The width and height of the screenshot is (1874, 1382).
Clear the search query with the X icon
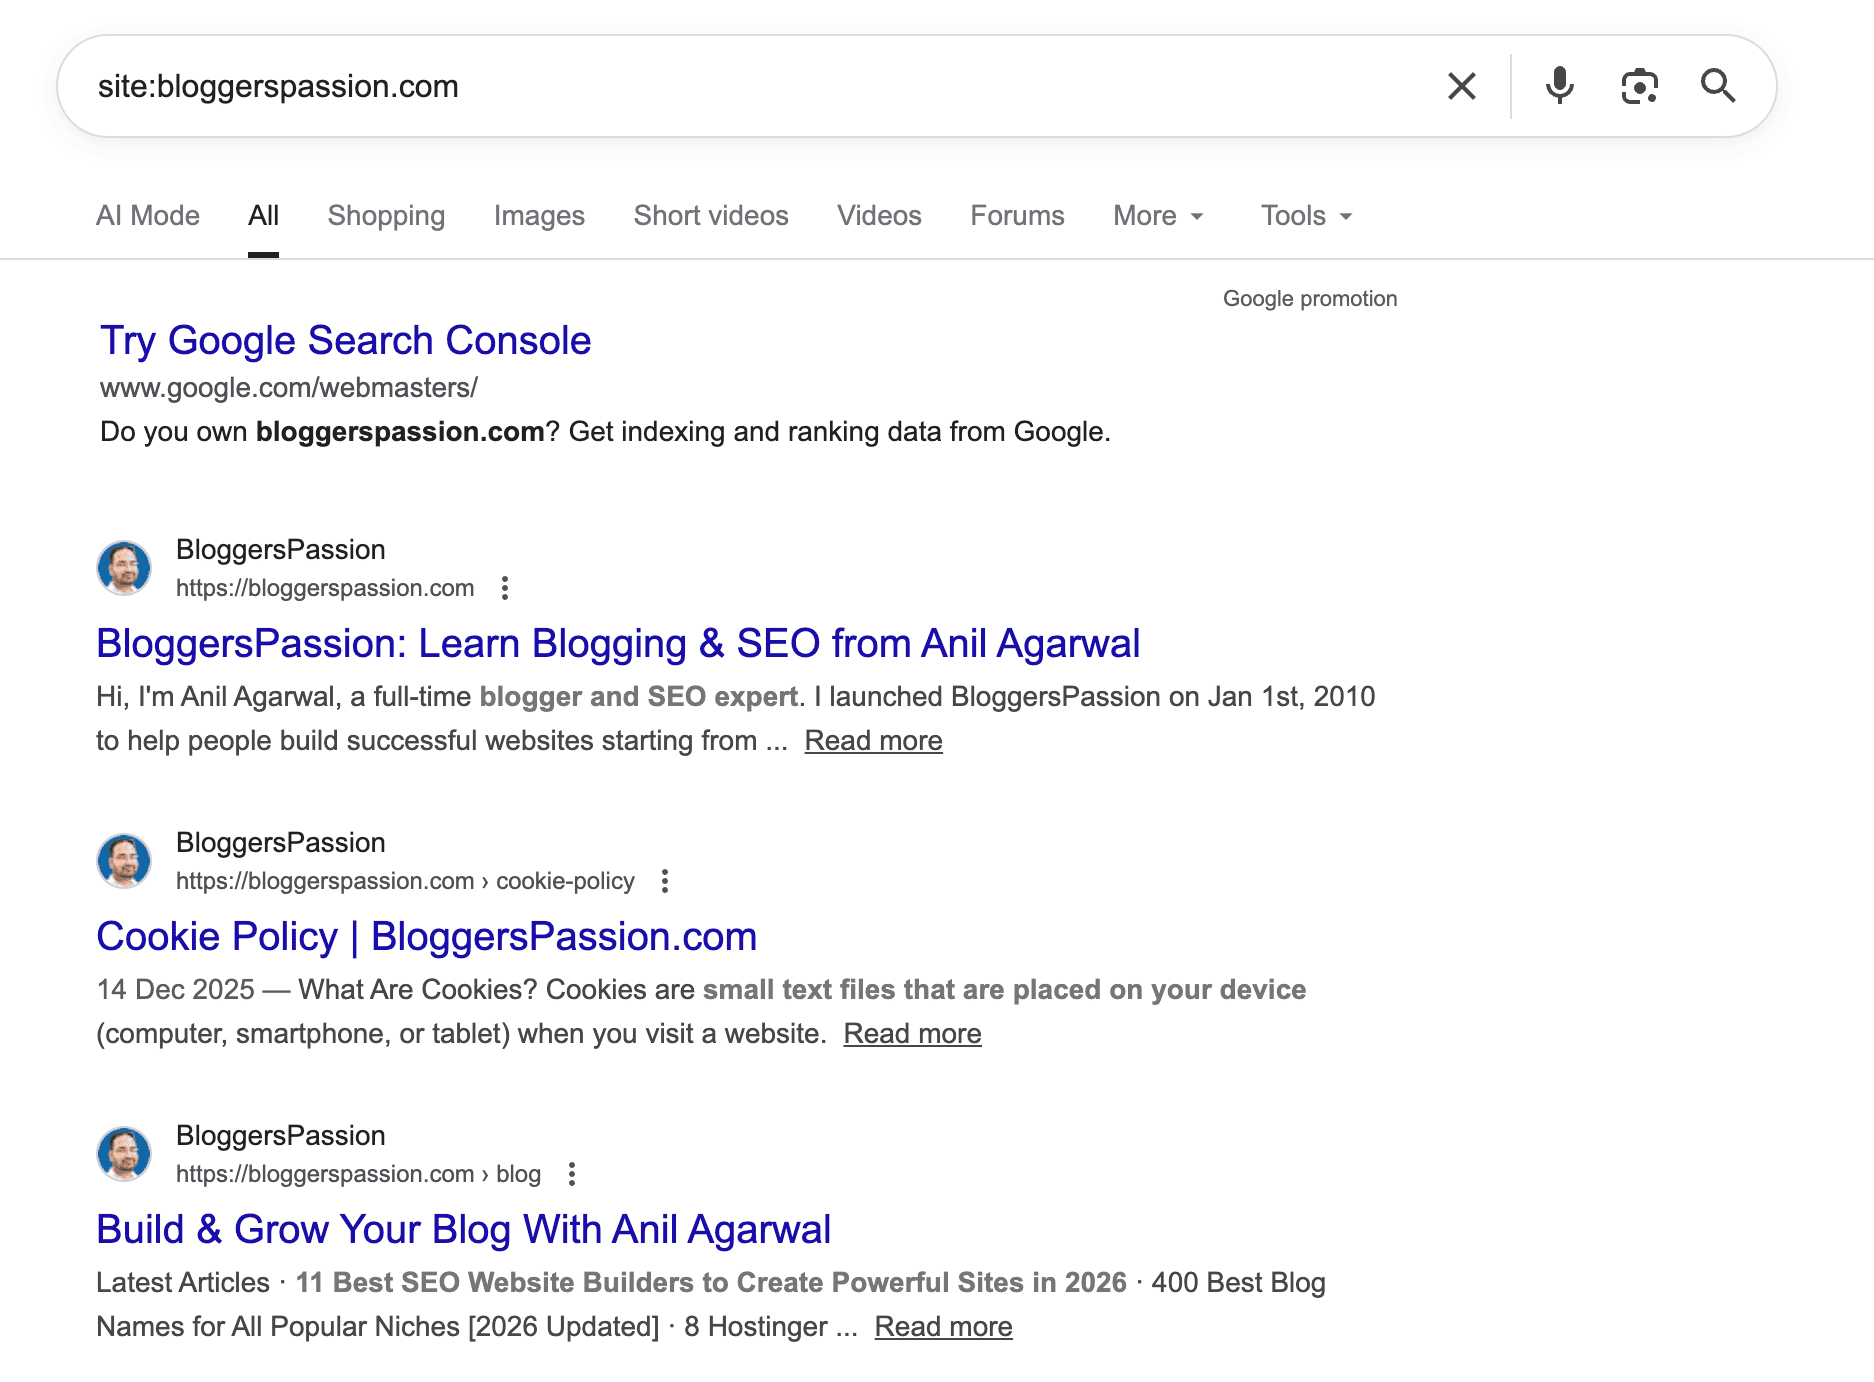pyautogui.click(x=1461, y=86)
